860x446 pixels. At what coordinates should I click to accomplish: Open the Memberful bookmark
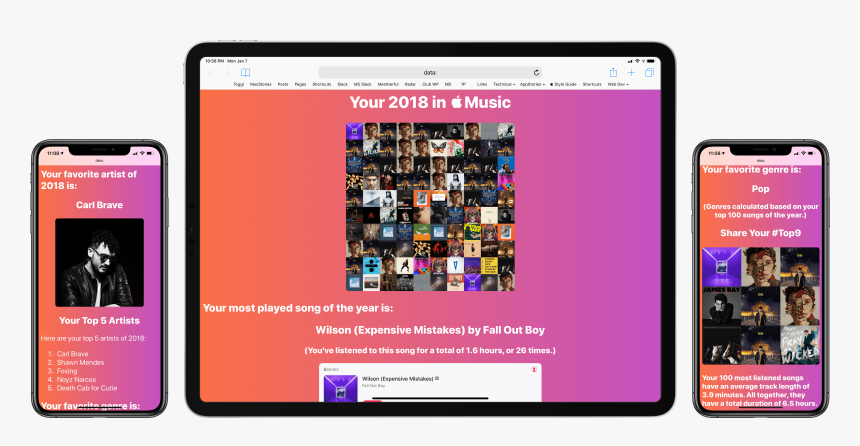click(x=388, y=84)
